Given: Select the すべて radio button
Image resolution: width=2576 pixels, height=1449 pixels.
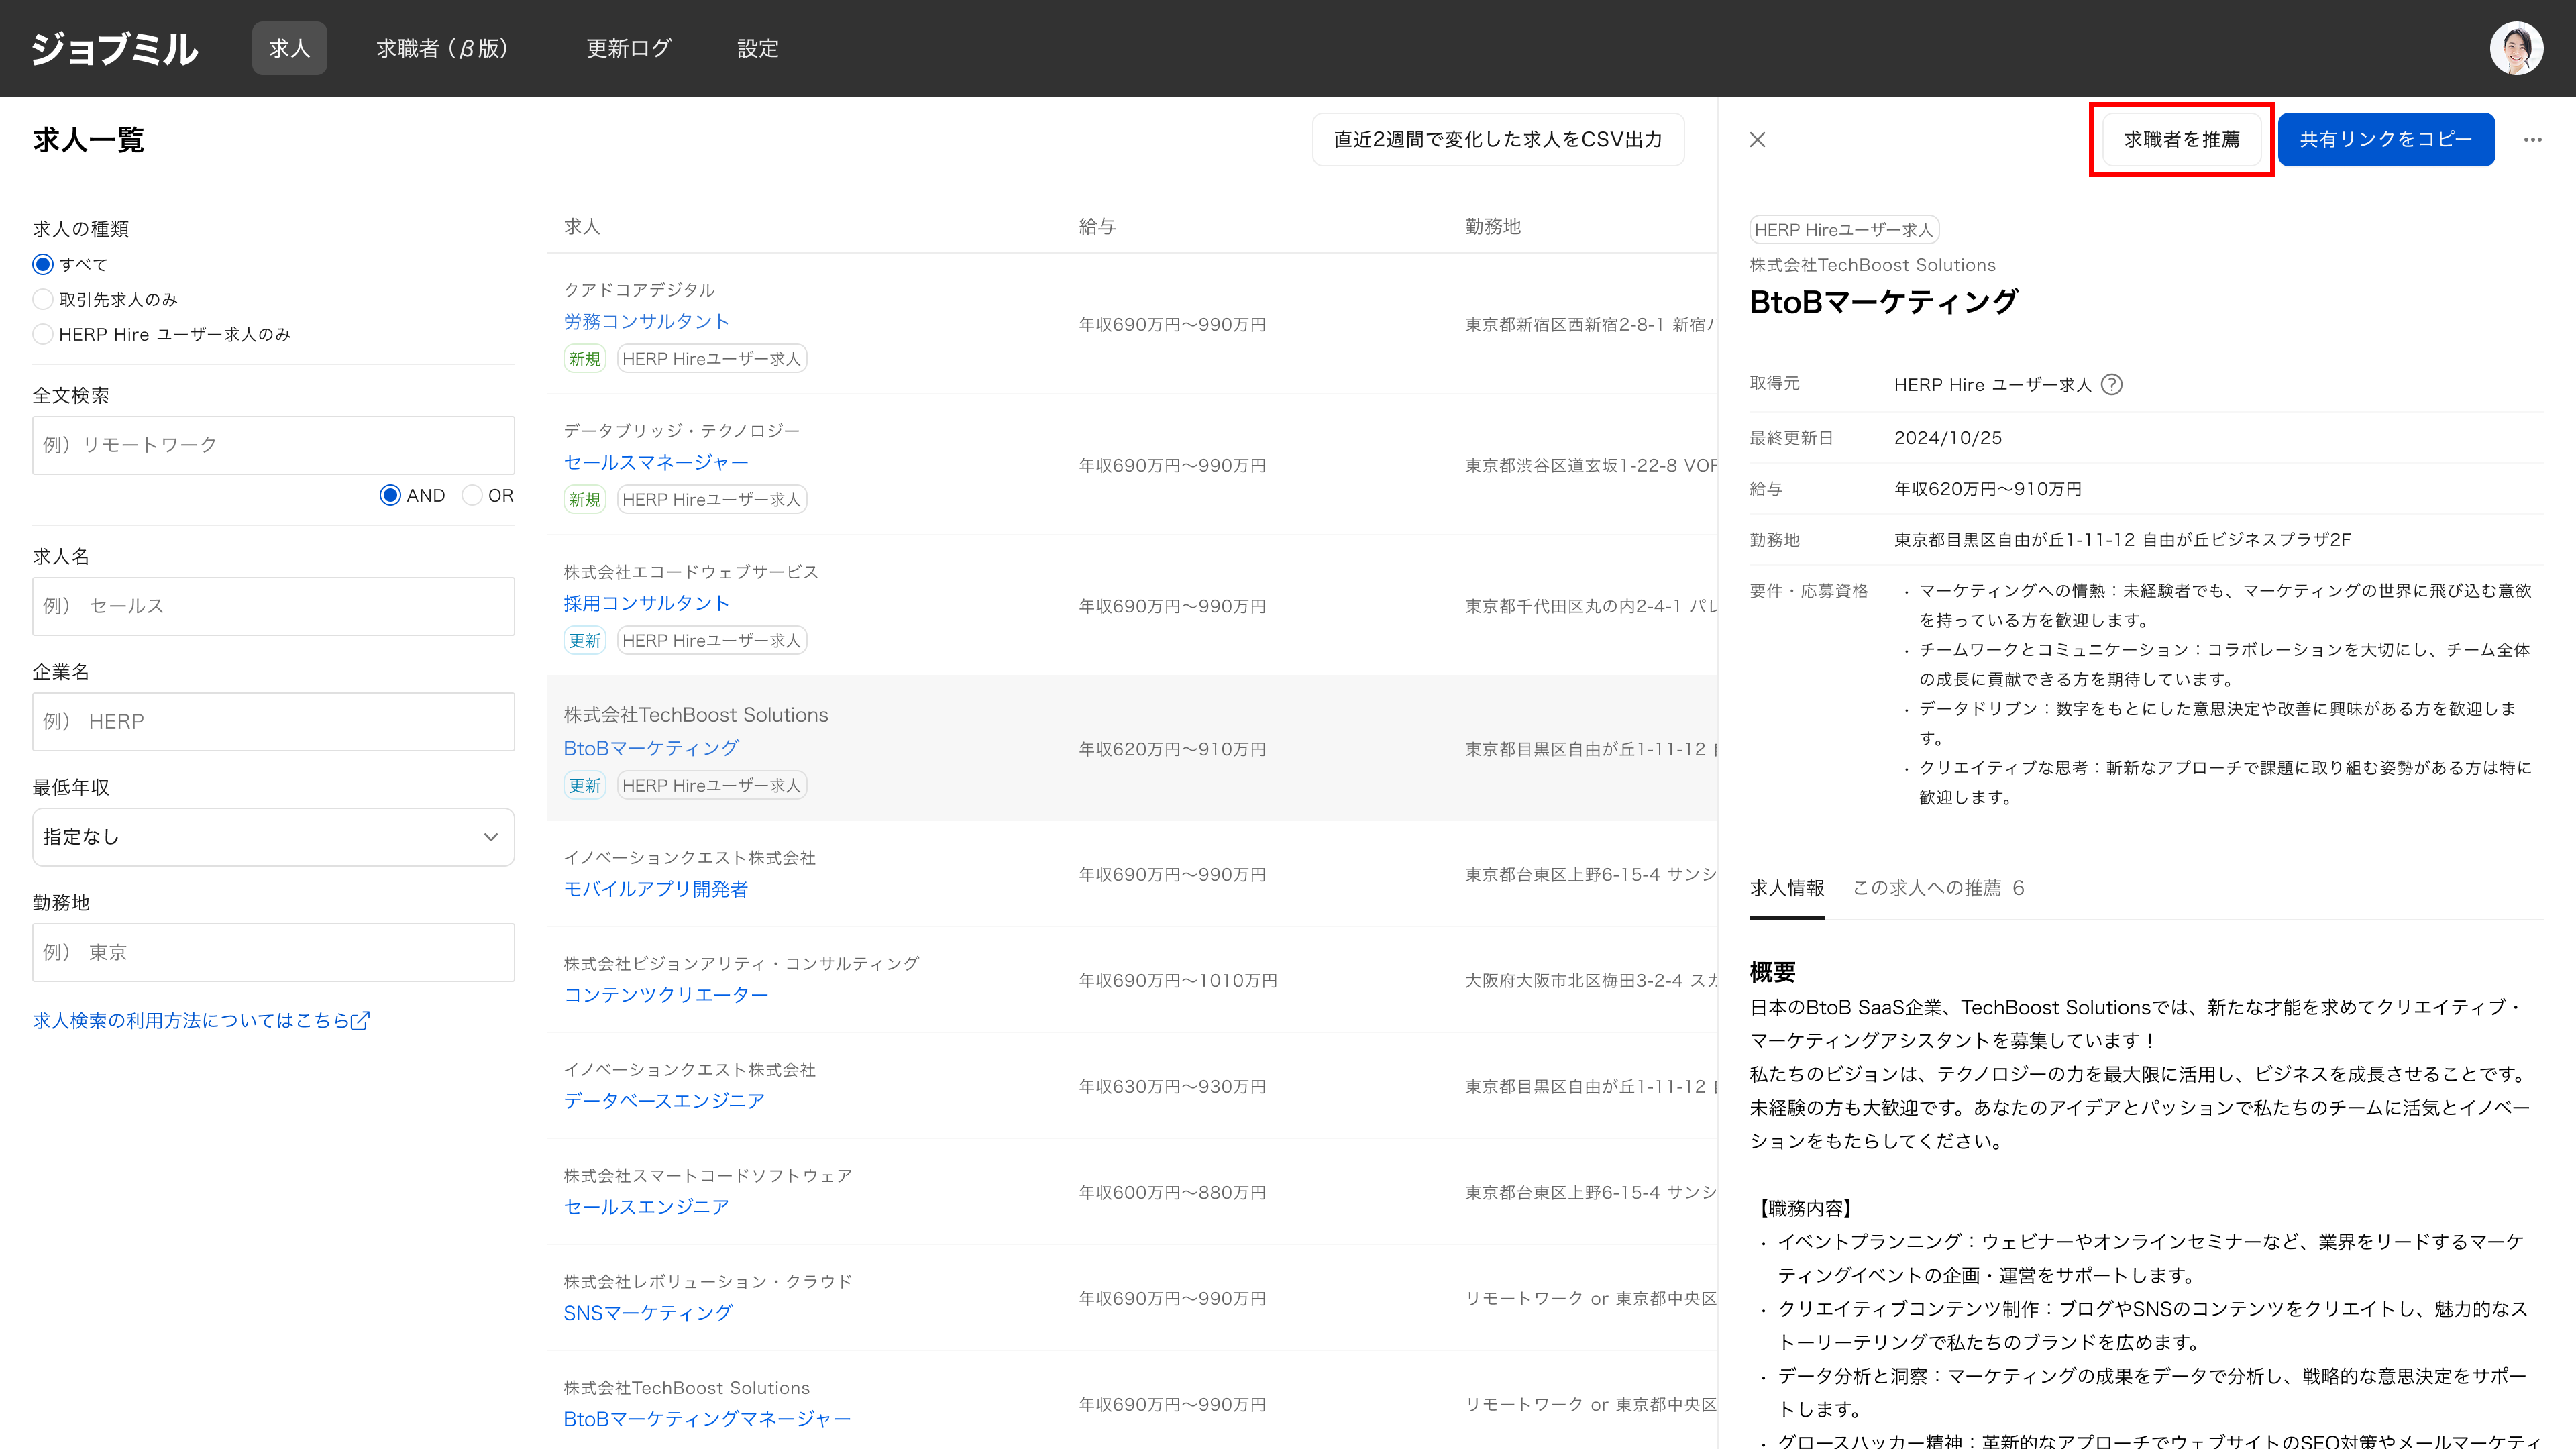Looking at the screenshot, I should click(43, 265).
